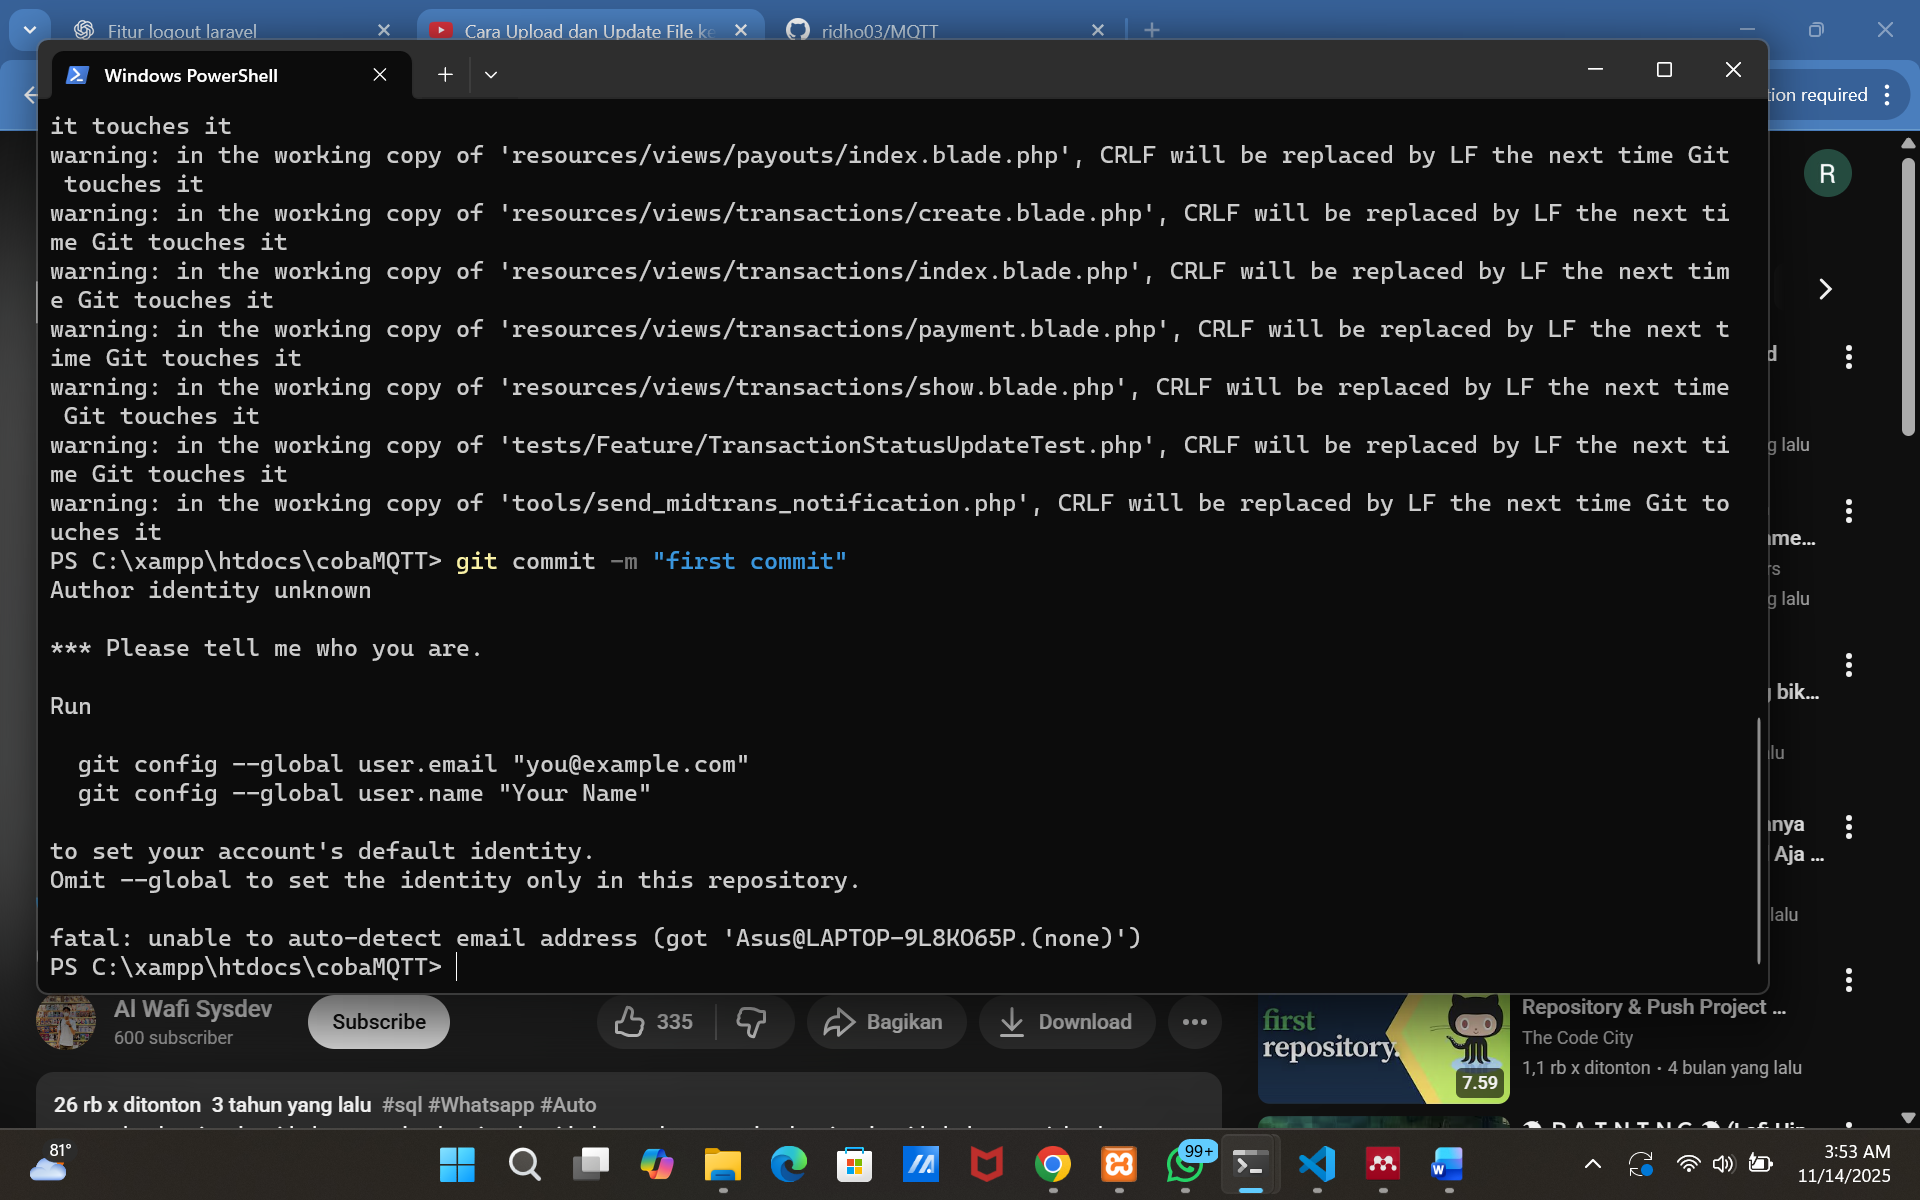This screenshot has height=1200, width=1920.
Task: Close the ridho03/MQTT browser tab
Action: coord(1098,30)
